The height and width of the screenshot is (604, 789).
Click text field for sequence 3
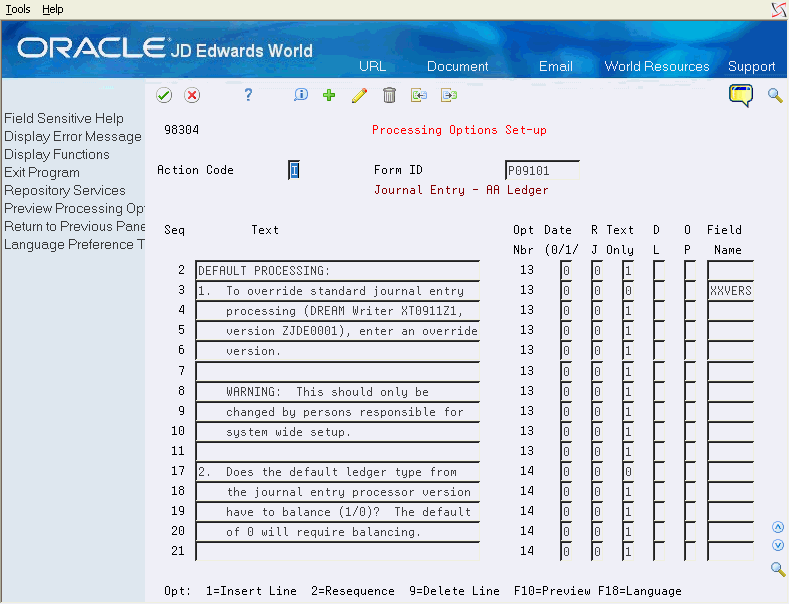tap(337, 290)
